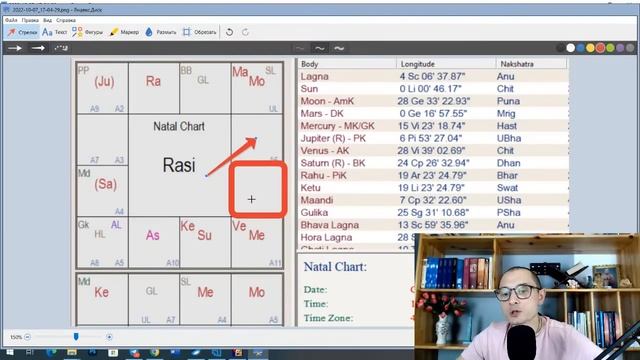Click the Mercury - MK/GK row
This screenshot has height=360, width=640.
433,126
